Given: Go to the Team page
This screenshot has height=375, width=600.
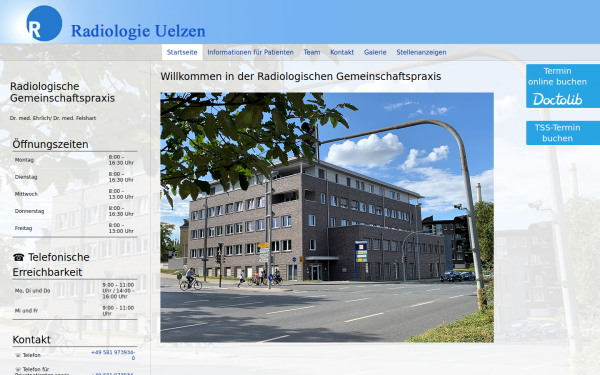Looking at the screenshot, I should pos(312,52).
